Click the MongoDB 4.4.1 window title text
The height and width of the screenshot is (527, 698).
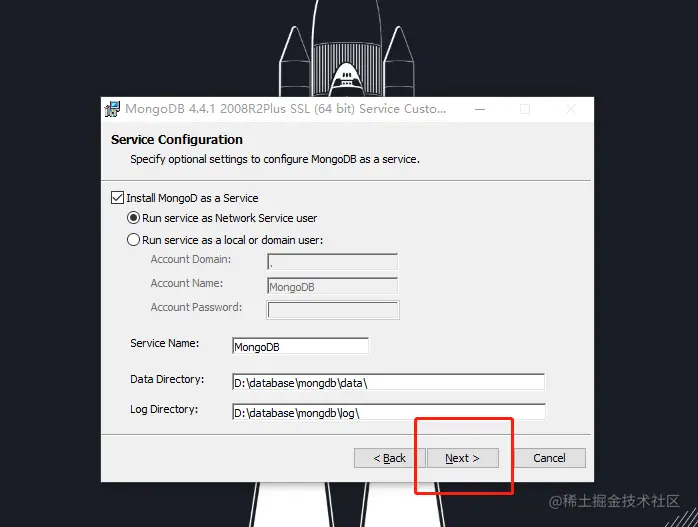285,109
